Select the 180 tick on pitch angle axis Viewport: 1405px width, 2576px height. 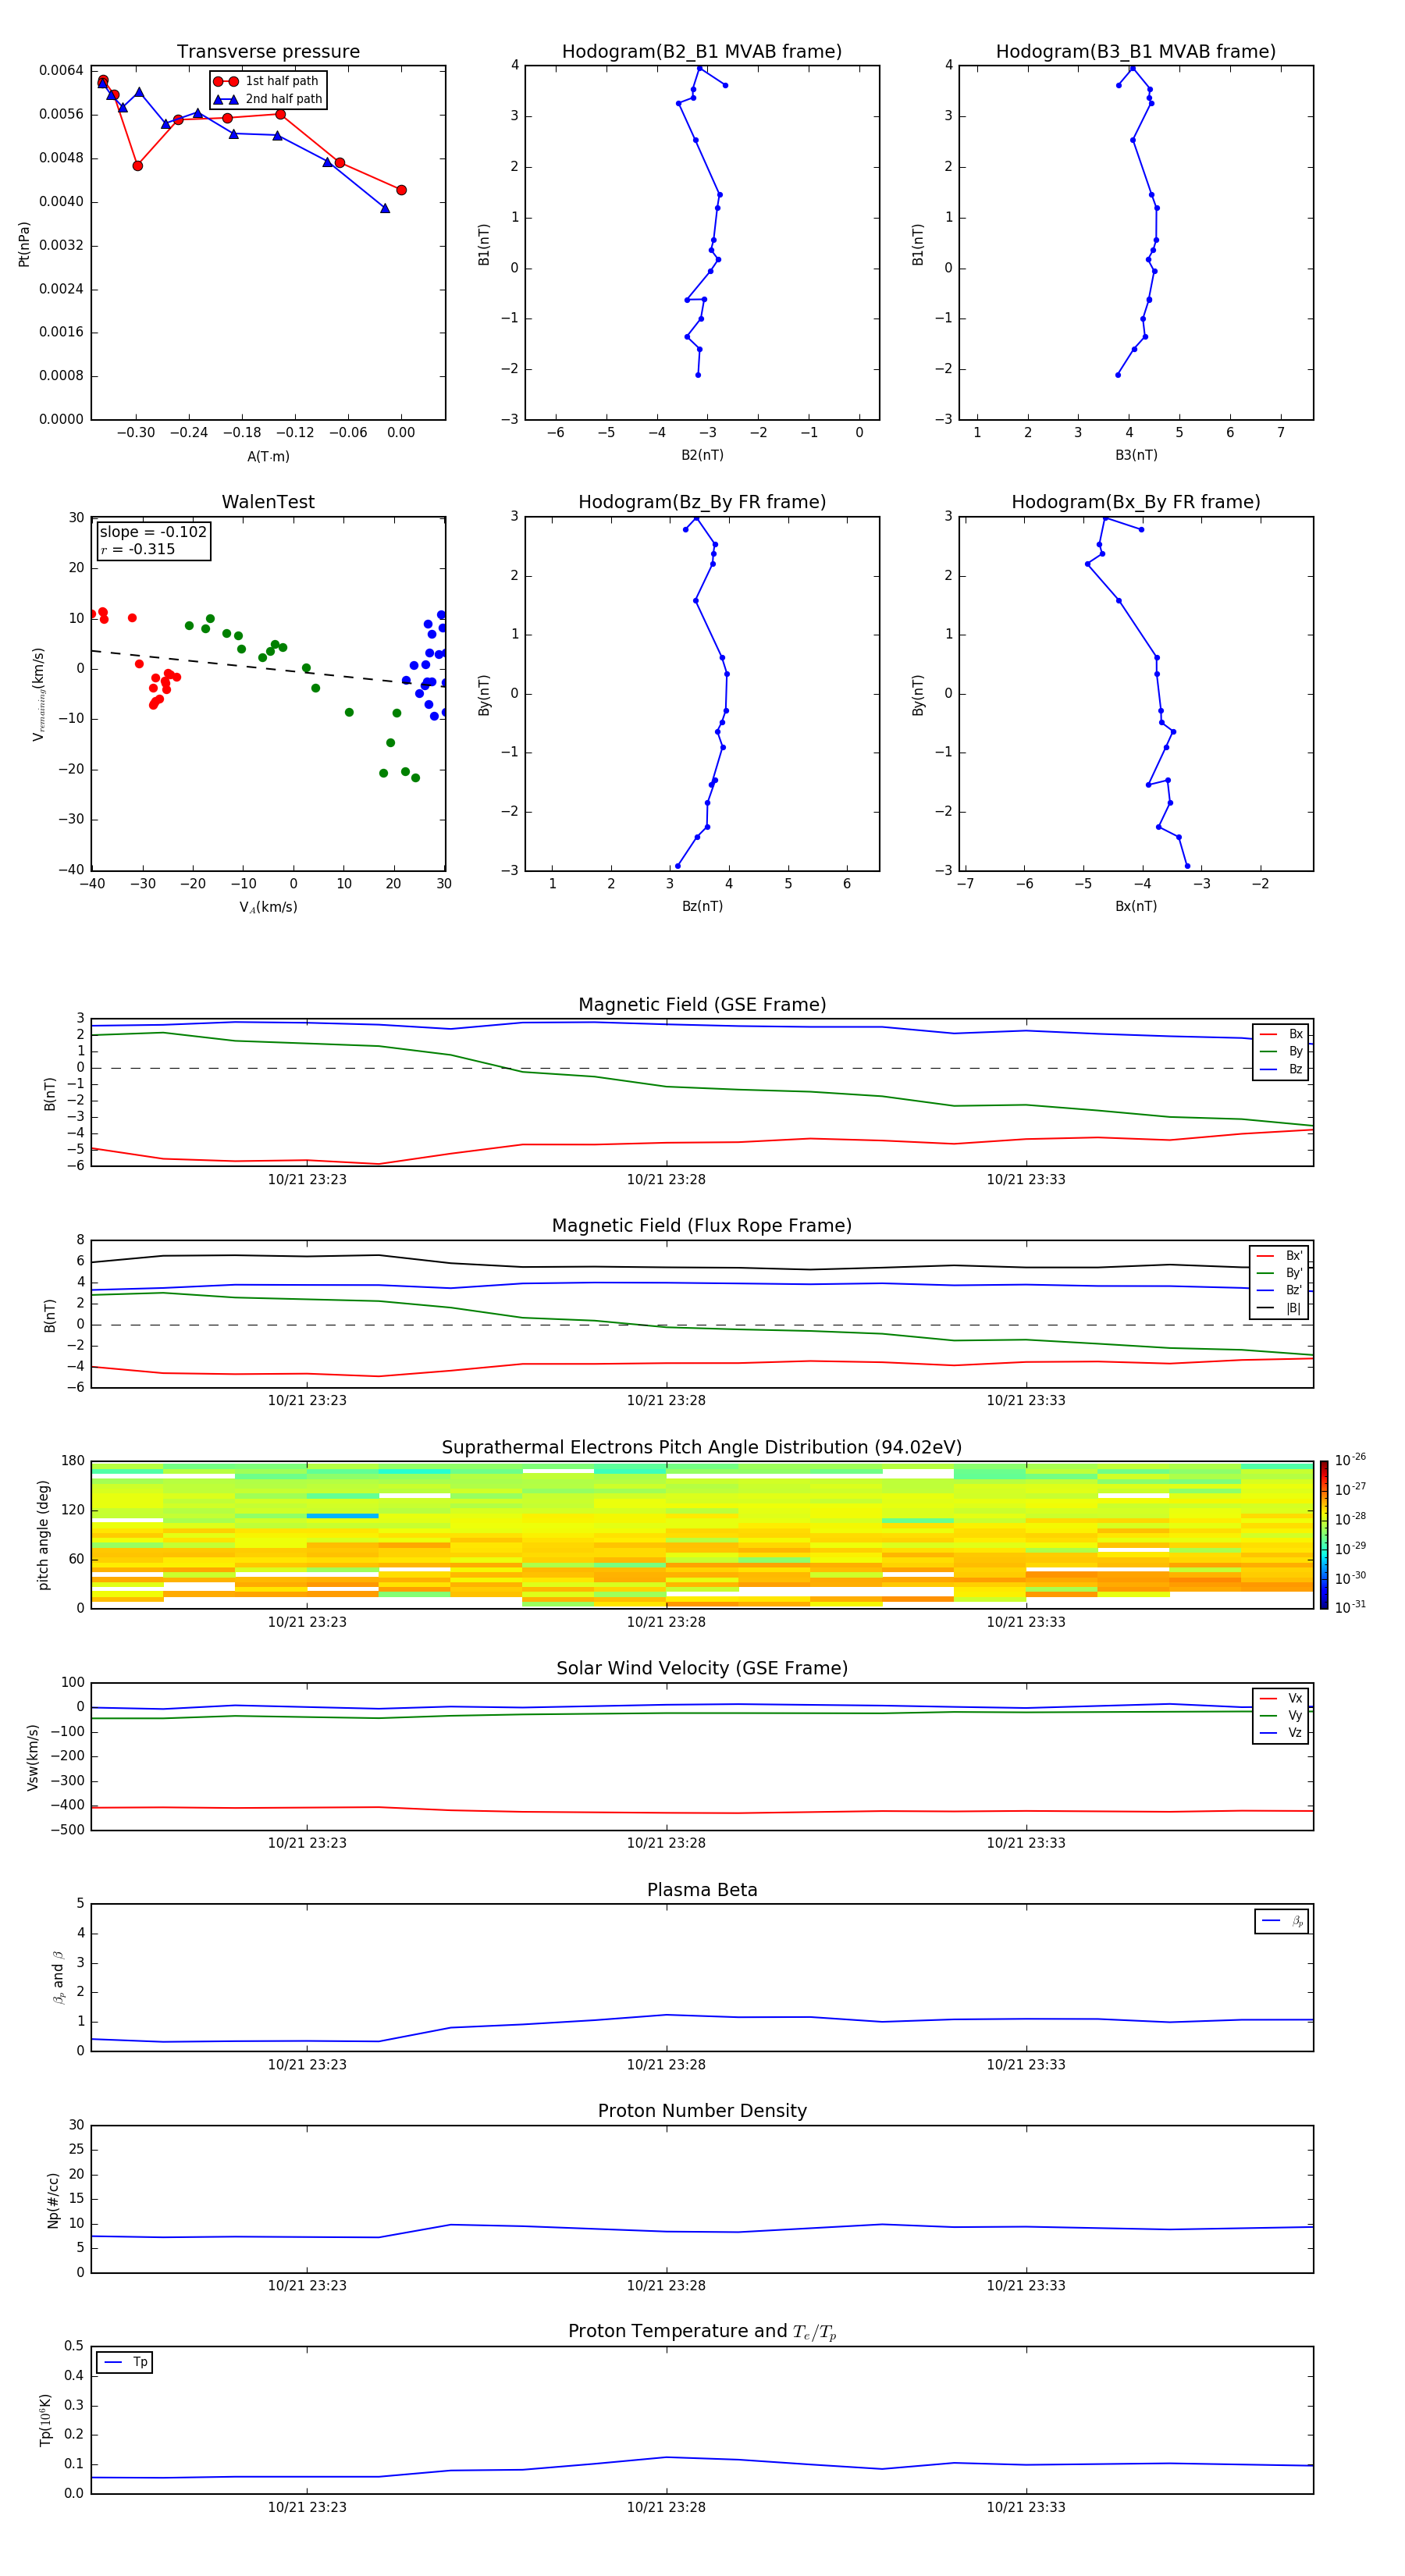[73, 1461]
